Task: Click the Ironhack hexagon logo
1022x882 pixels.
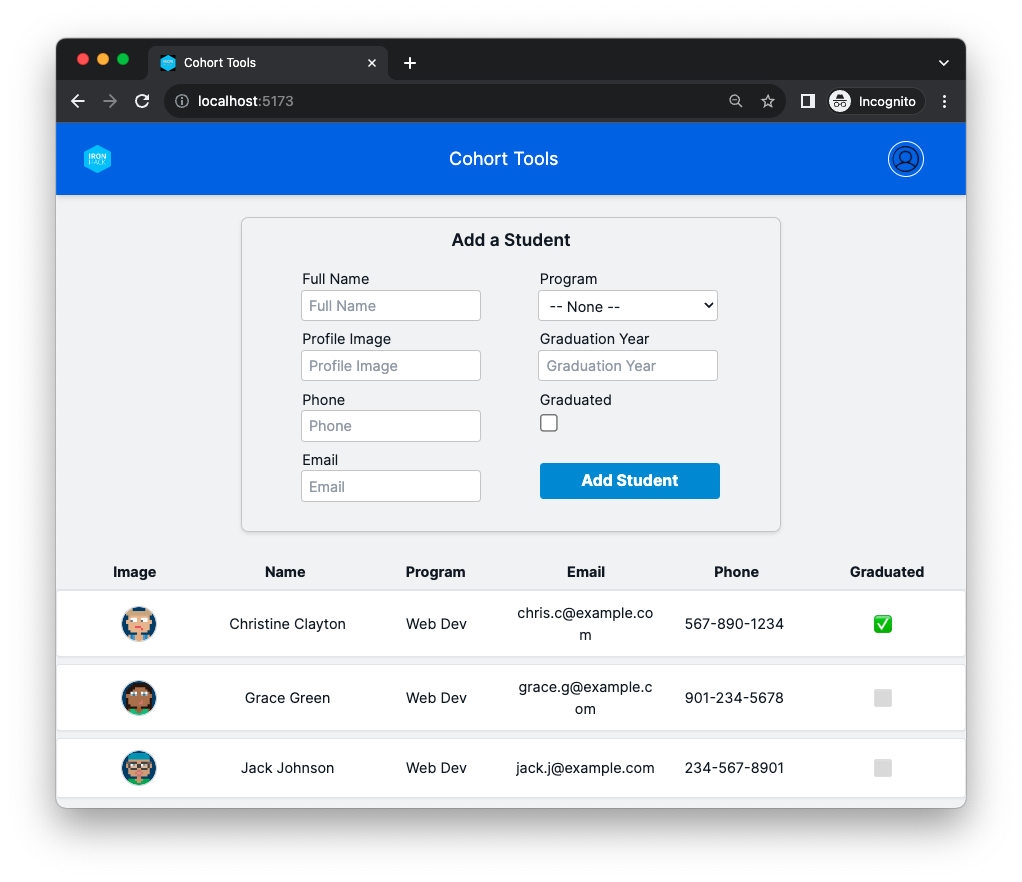Action: [97, 159]
